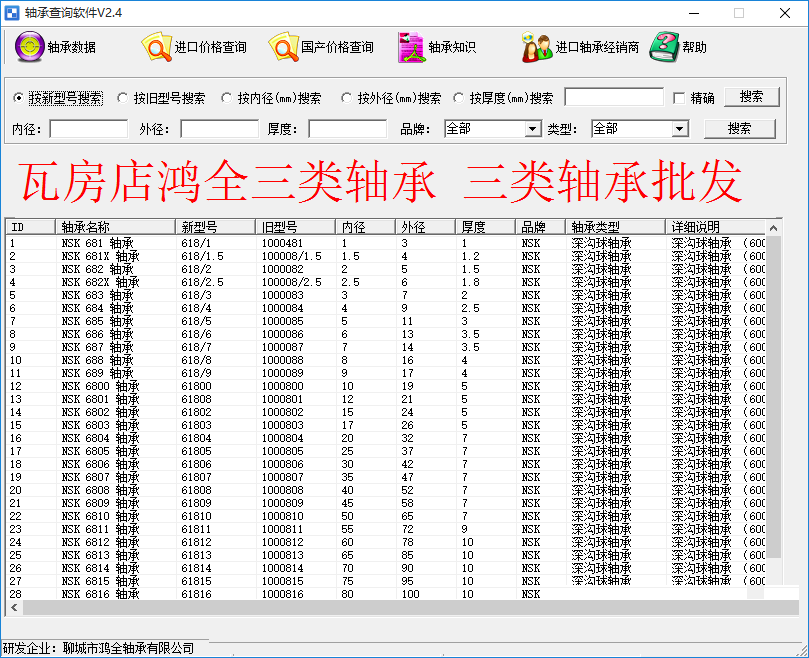Sort by 轴承名称 column header
809x658 pixels.
[x=115, y=227]
